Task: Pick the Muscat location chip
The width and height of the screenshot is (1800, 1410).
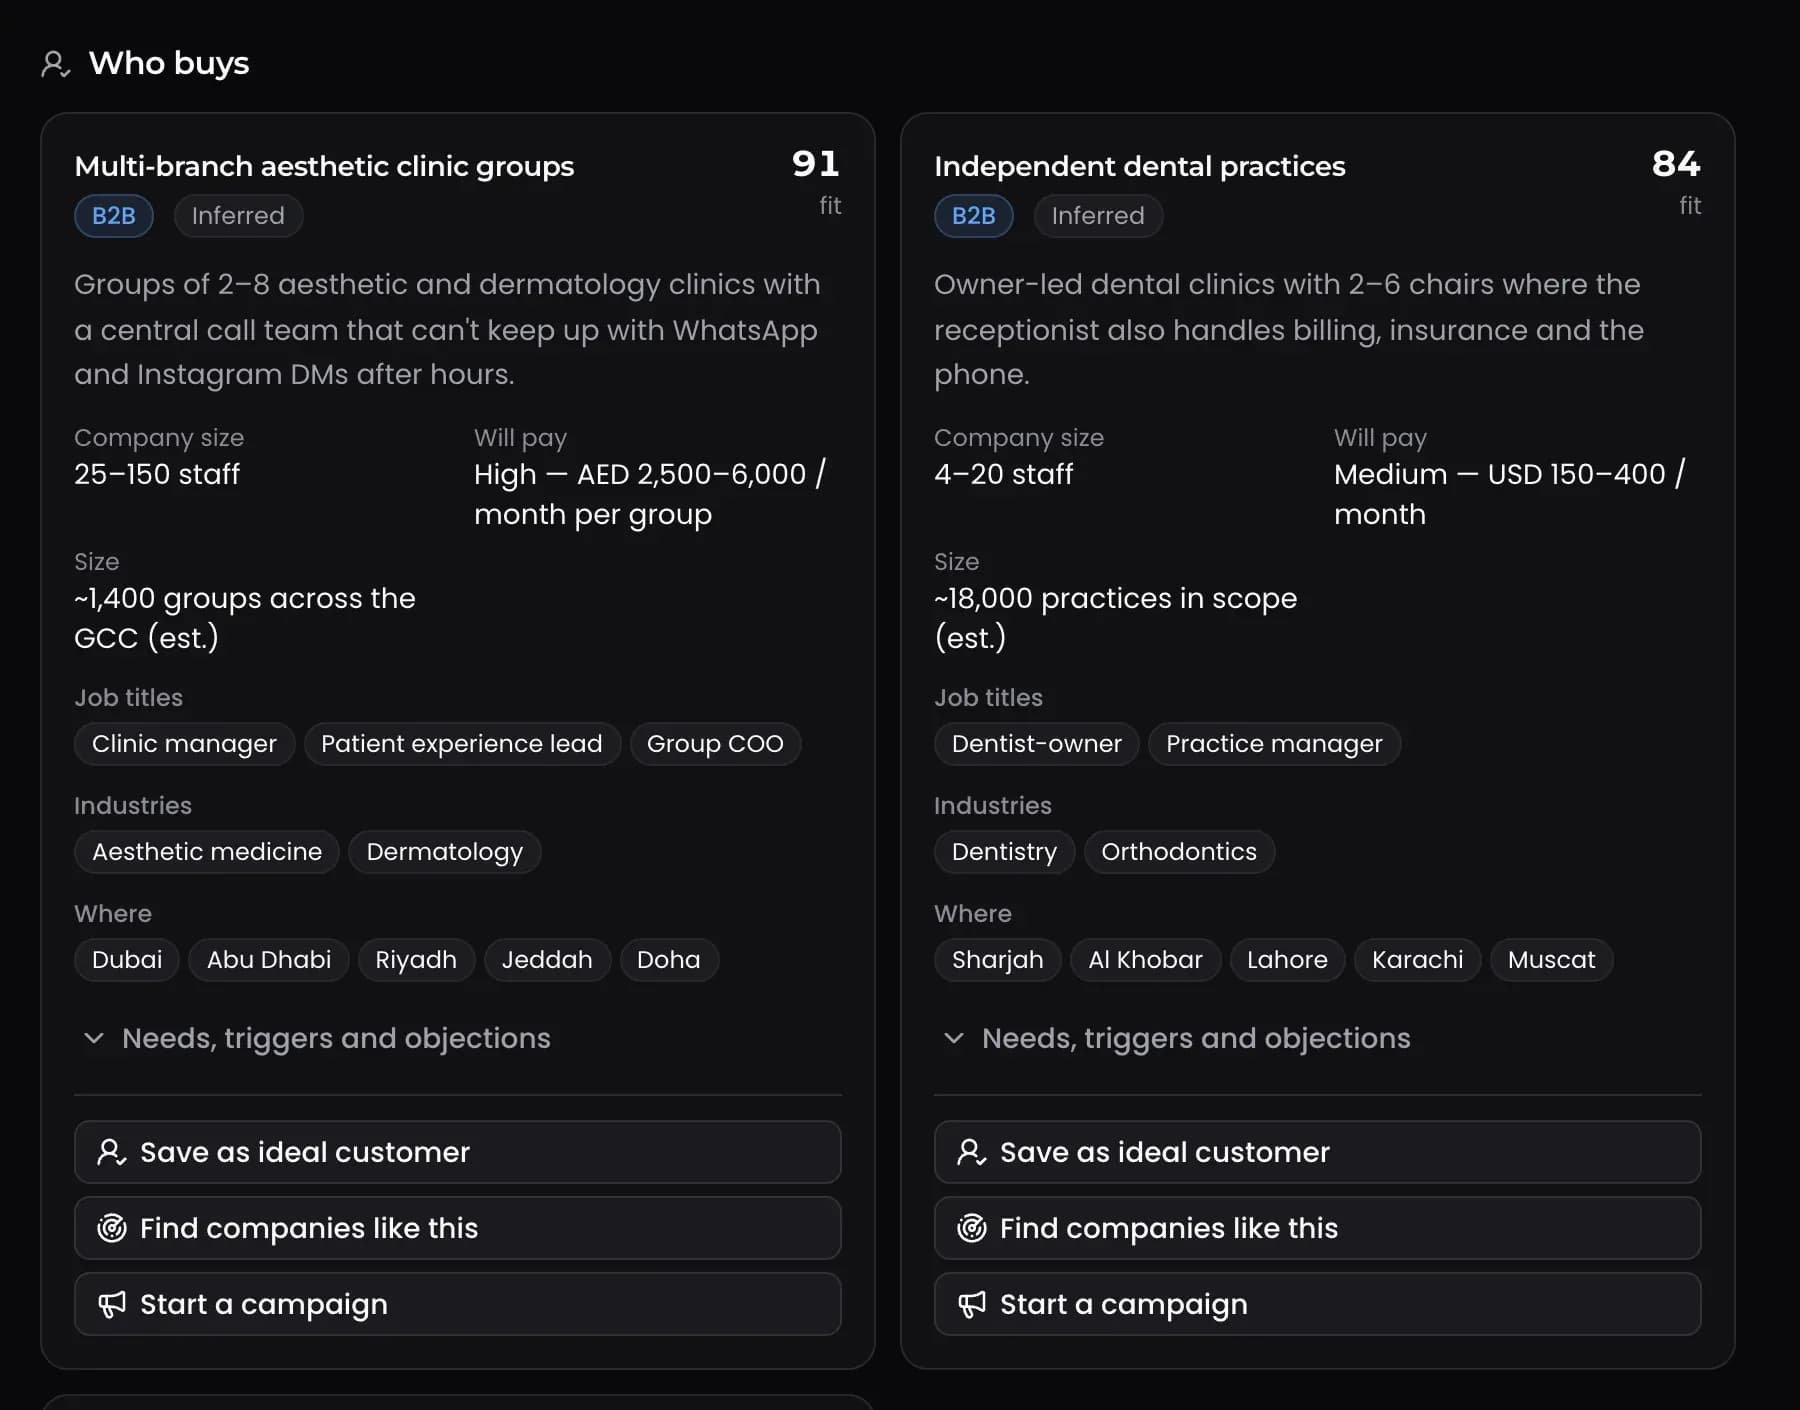Action: 1551,960
